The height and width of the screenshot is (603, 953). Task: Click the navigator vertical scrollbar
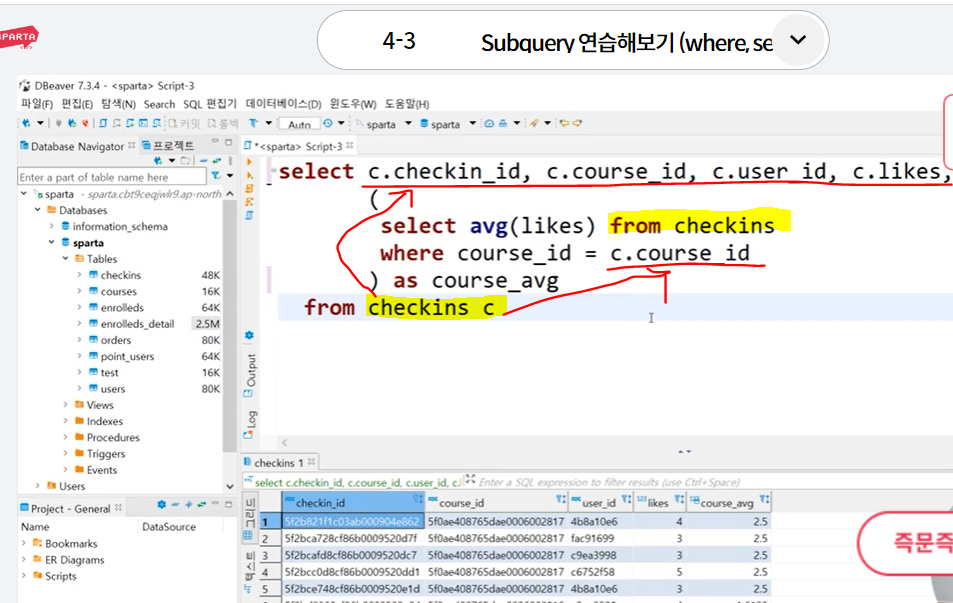coord(229,328)
